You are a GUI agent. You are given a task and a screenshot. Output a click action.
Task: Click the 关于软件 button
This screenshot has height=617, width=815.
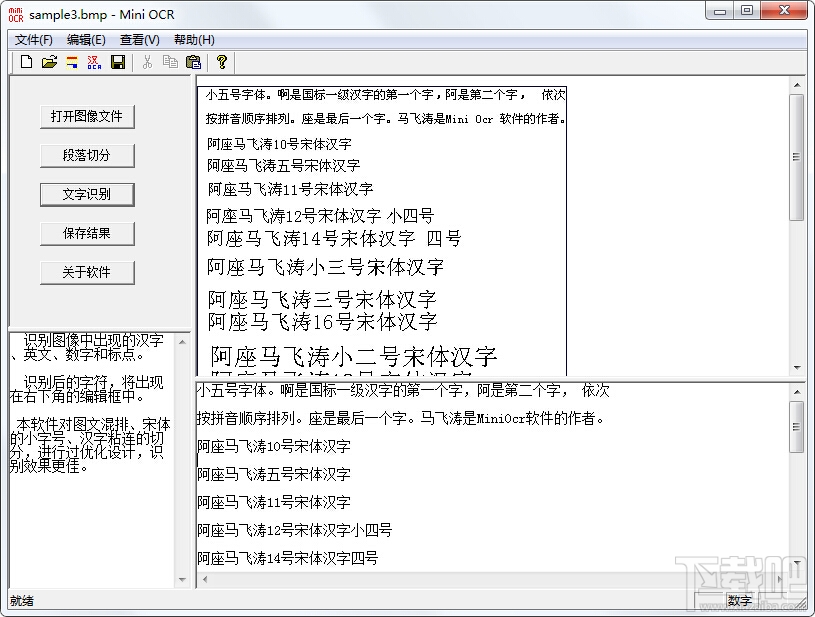87,272
